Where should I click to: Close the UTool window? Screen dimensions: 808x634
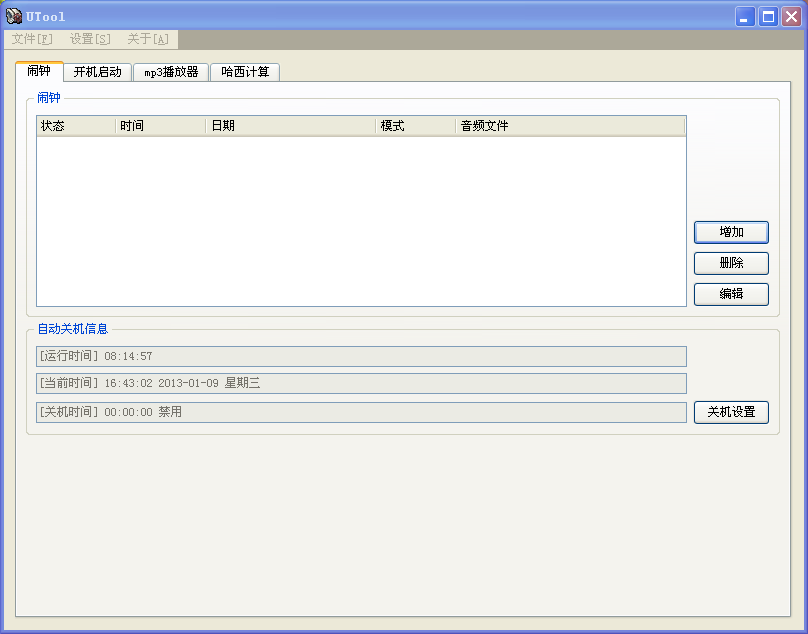(x=792, y=17)
